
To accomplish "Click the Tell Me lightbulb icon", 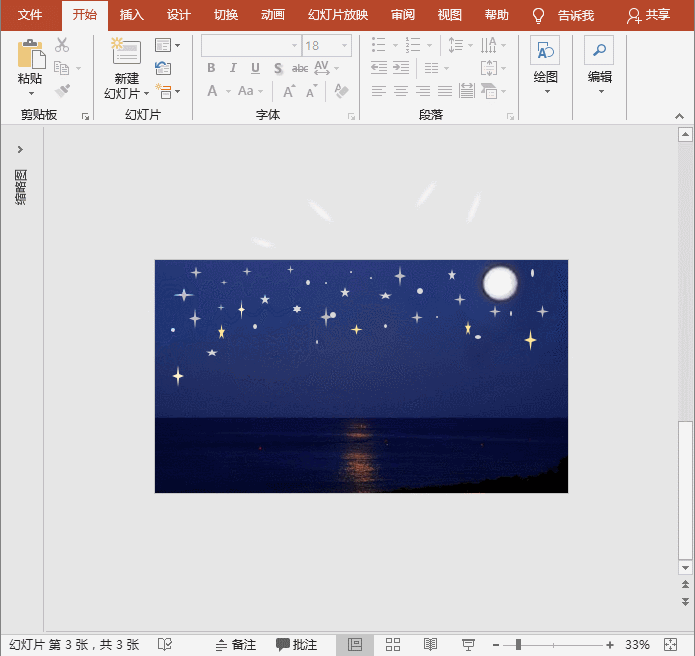I will [x=538, y=16].
